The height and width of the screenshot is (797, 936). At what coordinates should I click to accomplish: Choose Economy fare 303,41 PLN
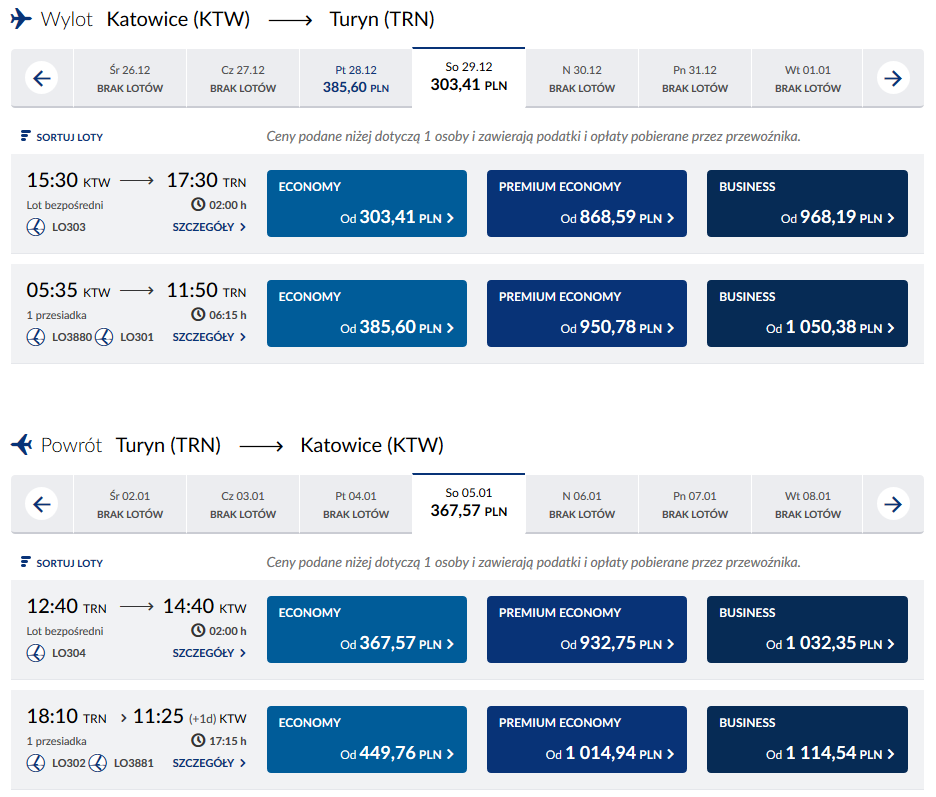tap(367, 204)
